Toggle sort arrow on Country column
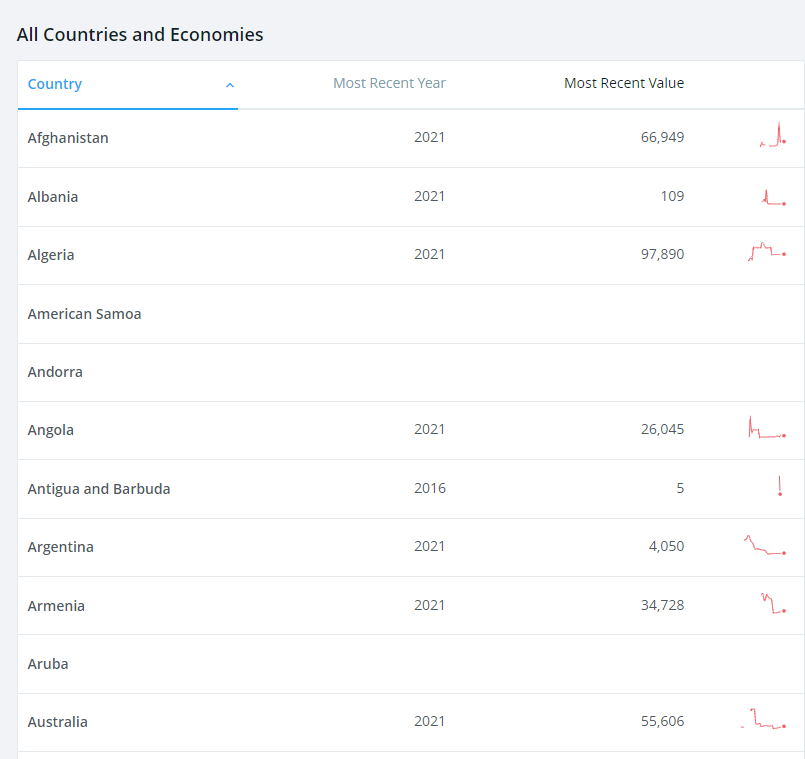 pos(230,85)
